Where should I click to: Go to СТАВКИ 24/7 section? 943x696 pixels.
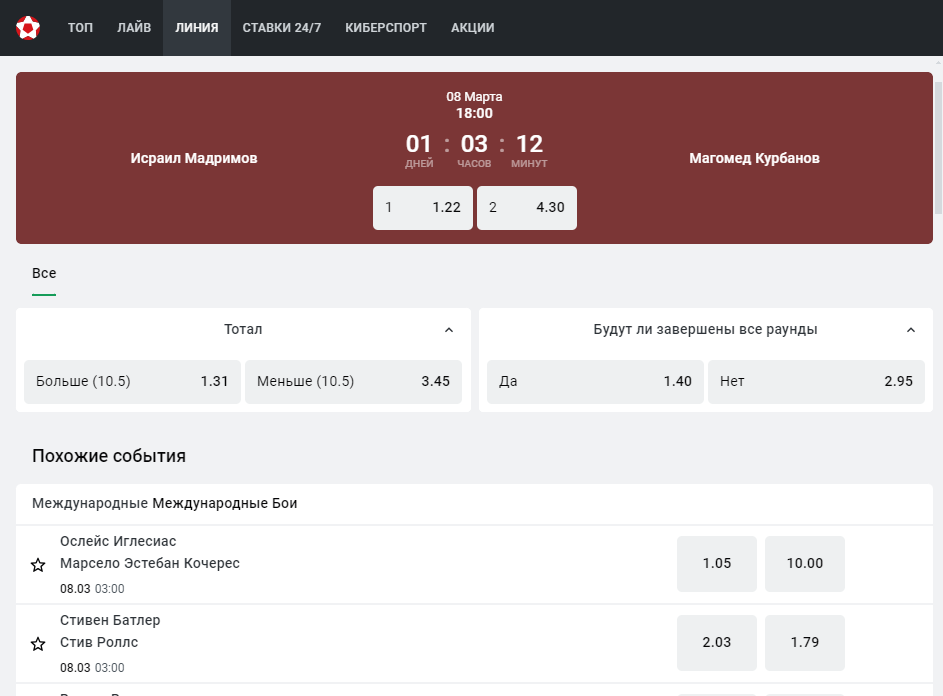click(x=281, y=28)
